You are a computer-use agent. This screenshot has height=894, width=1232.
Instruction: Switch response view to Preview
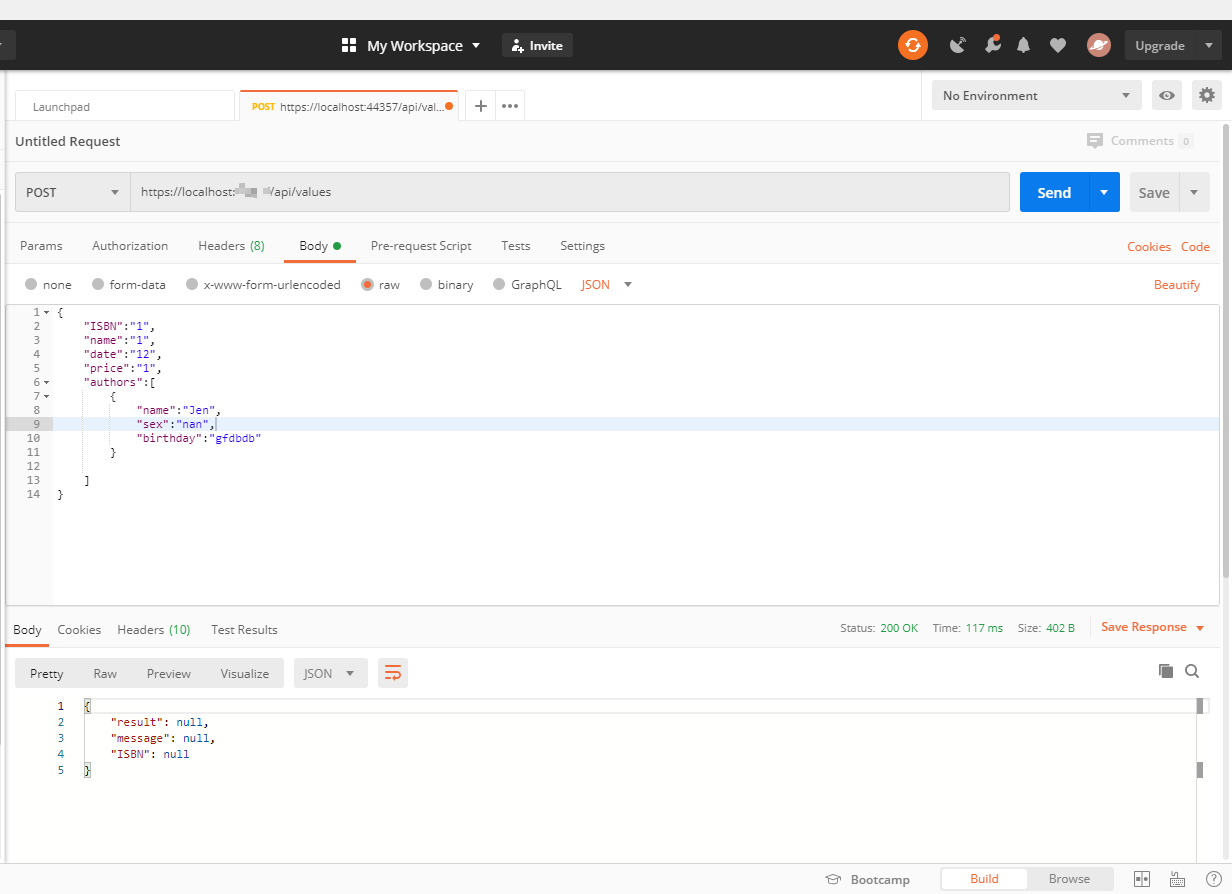click(x=169, y=673)
